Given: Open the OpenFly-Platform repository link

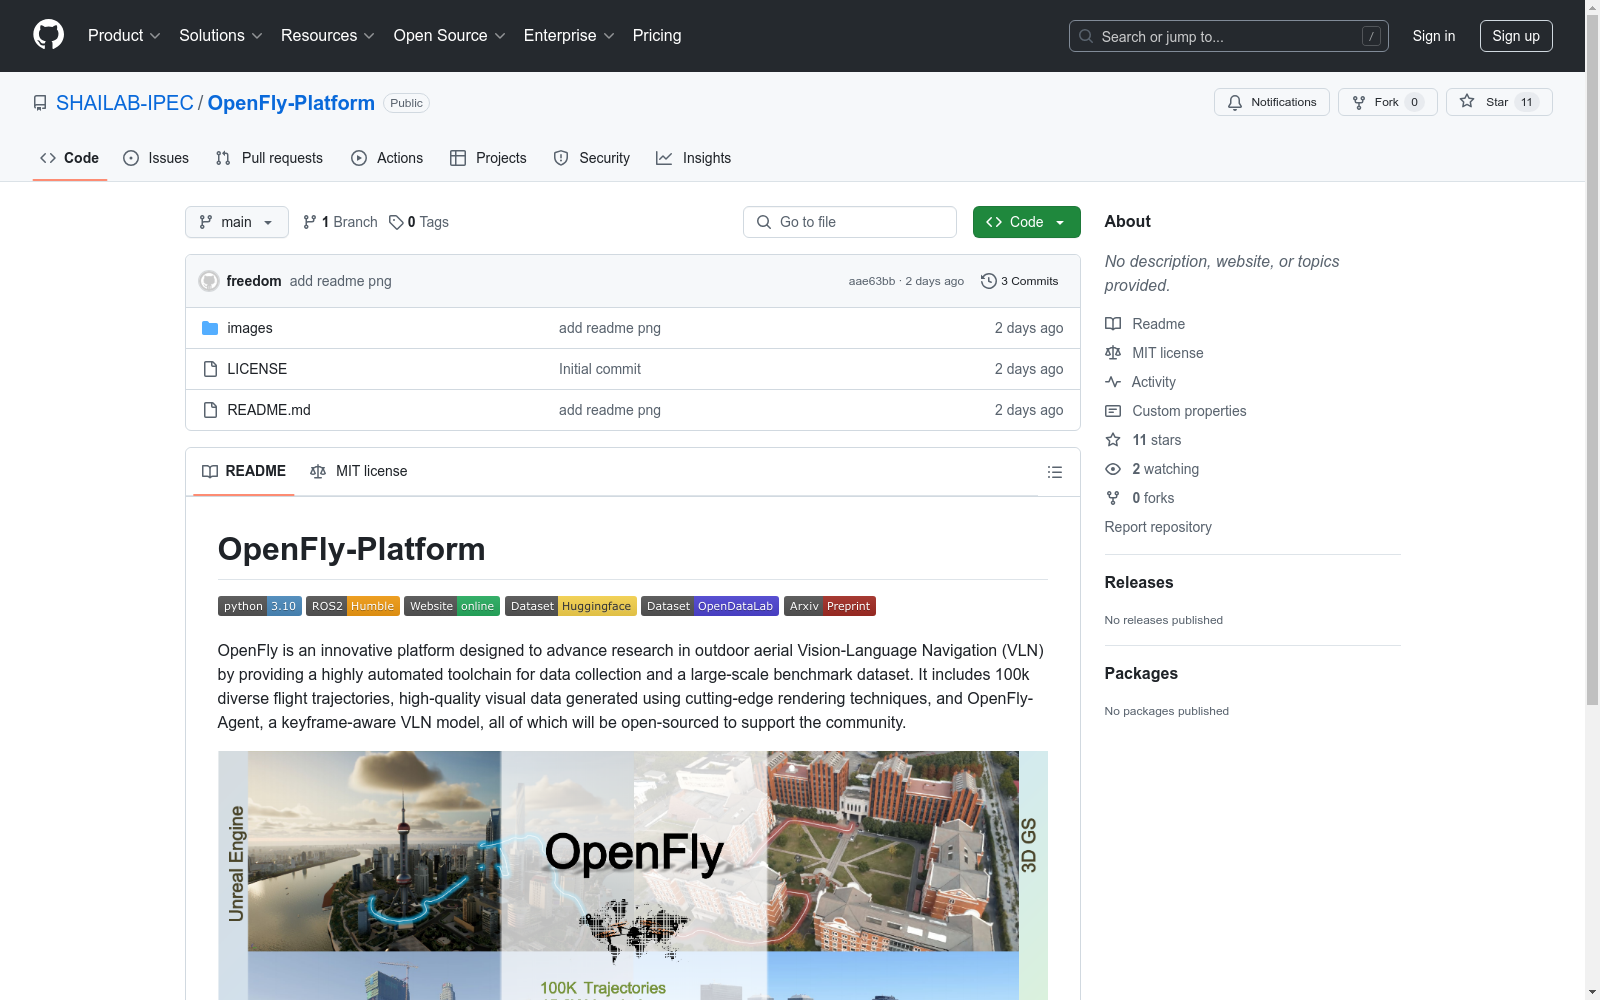Looking at the screenshot, I should pyautogui.click(x=291, y=103).
